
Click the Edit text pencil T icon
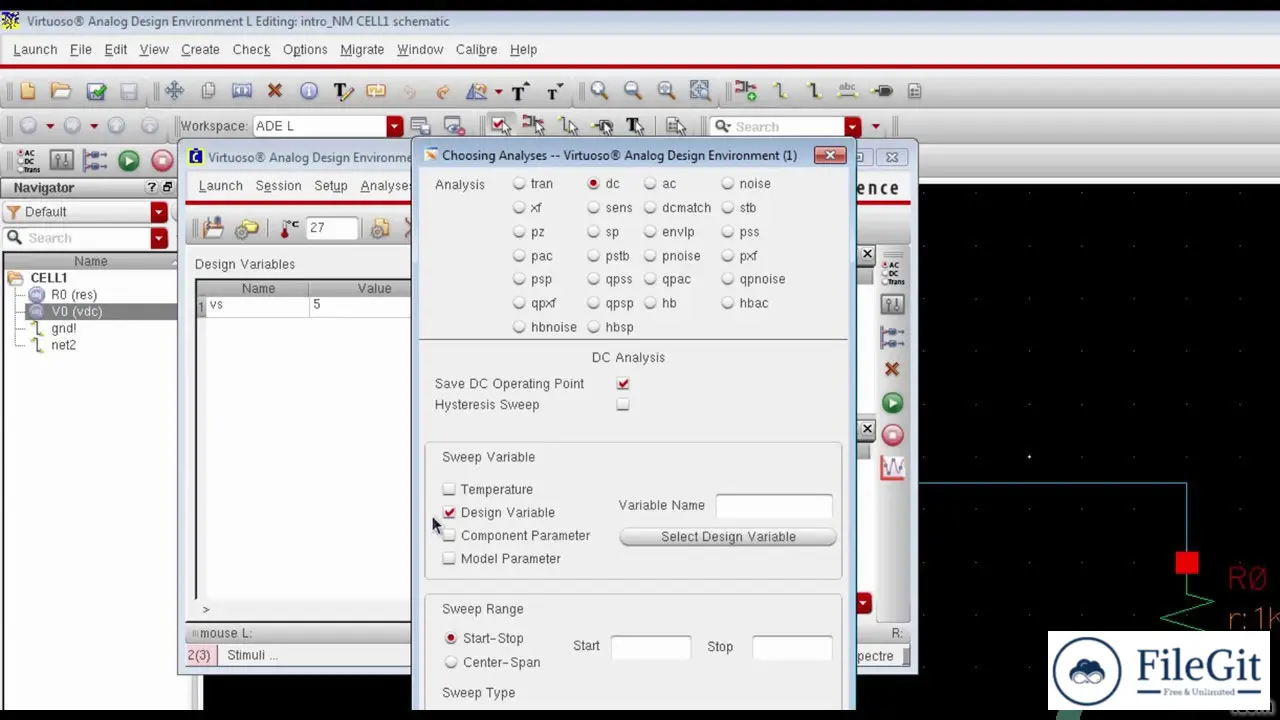pyautogui.click(x=343, y=91)
